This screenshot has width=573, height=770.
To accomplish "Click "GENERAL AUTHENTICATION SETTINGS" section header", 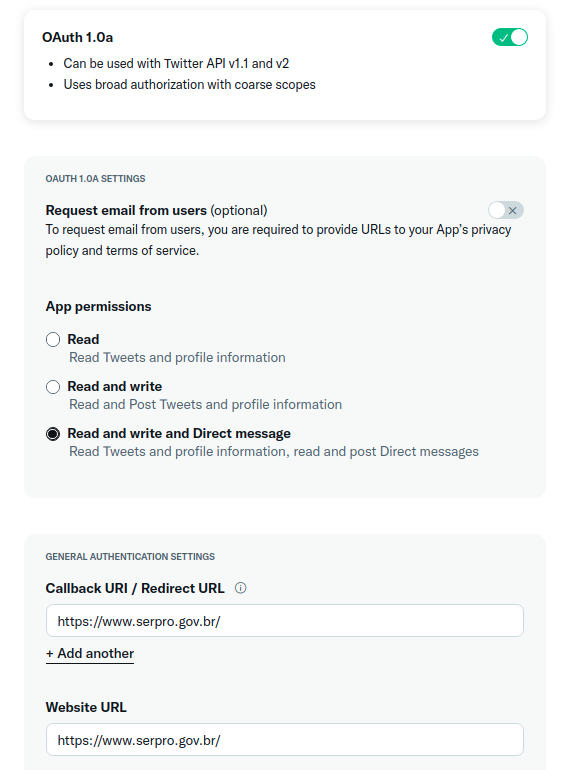I will point(130,557).
